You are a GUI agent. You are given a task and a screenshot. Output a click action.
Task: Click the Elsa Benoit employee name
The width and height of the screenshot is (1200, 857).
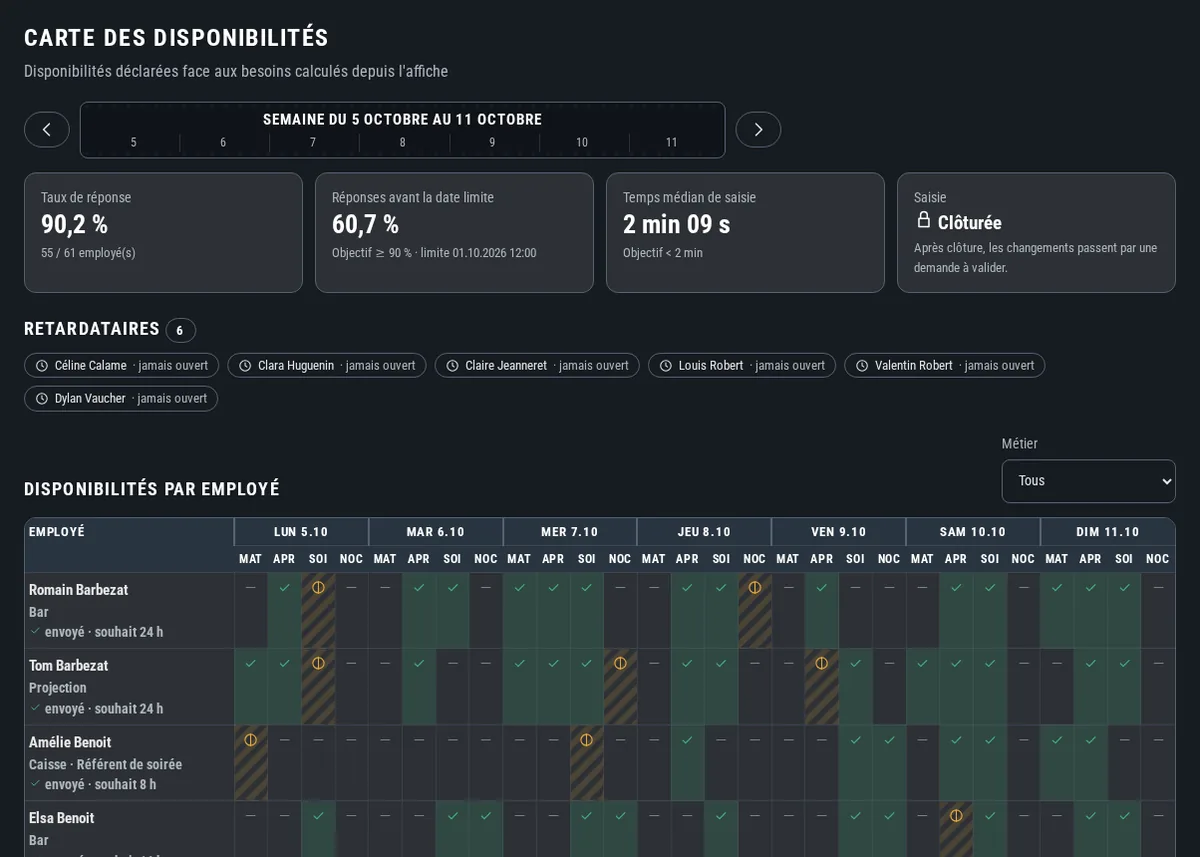click(62, 818)
